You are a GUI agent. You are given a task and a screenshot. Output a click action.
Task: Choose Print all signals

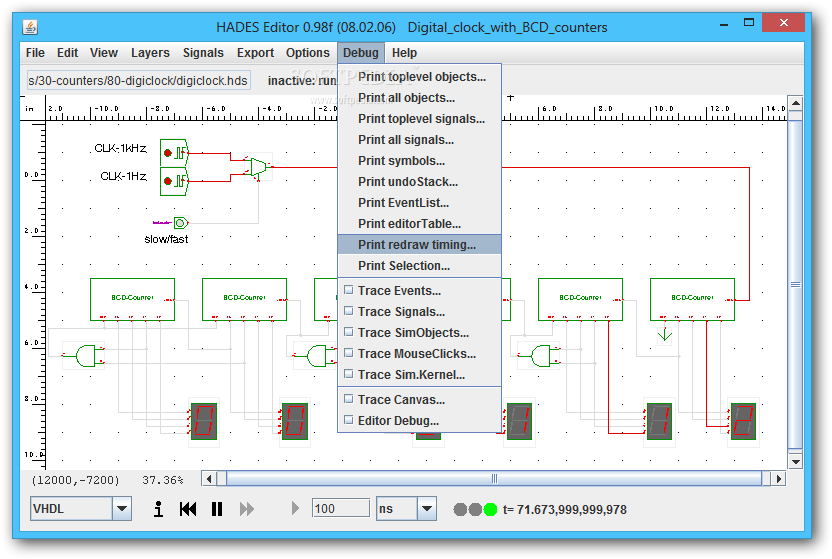[420, 139]
